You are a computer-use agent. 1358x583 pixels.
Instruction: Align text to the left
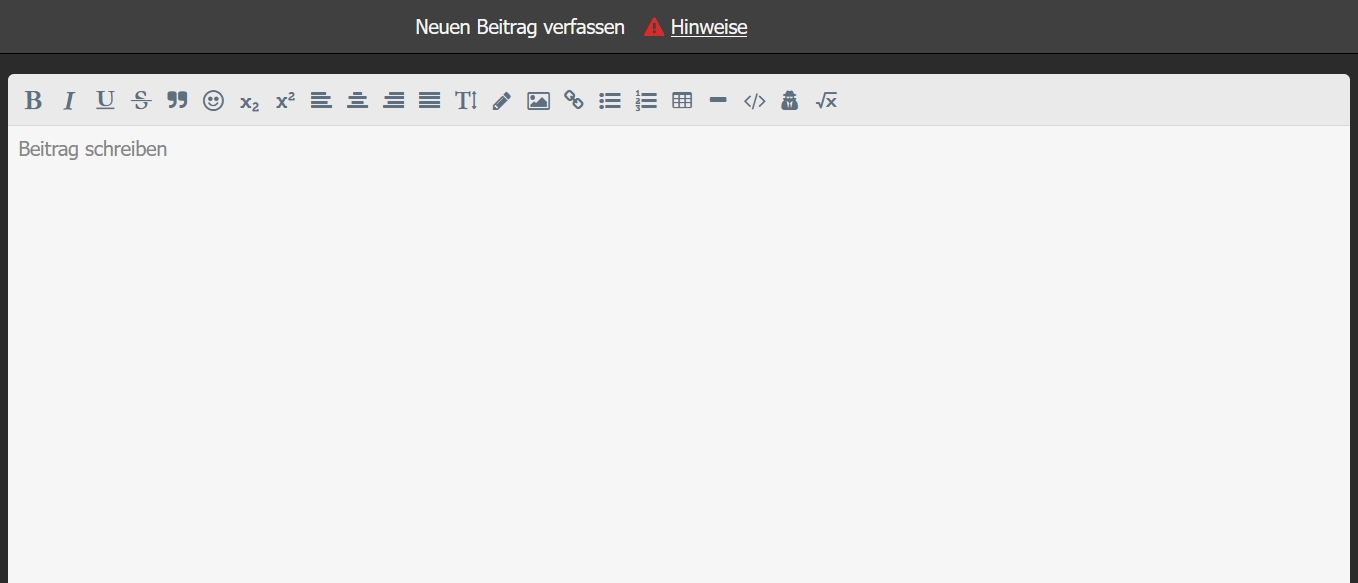point(321,100)
